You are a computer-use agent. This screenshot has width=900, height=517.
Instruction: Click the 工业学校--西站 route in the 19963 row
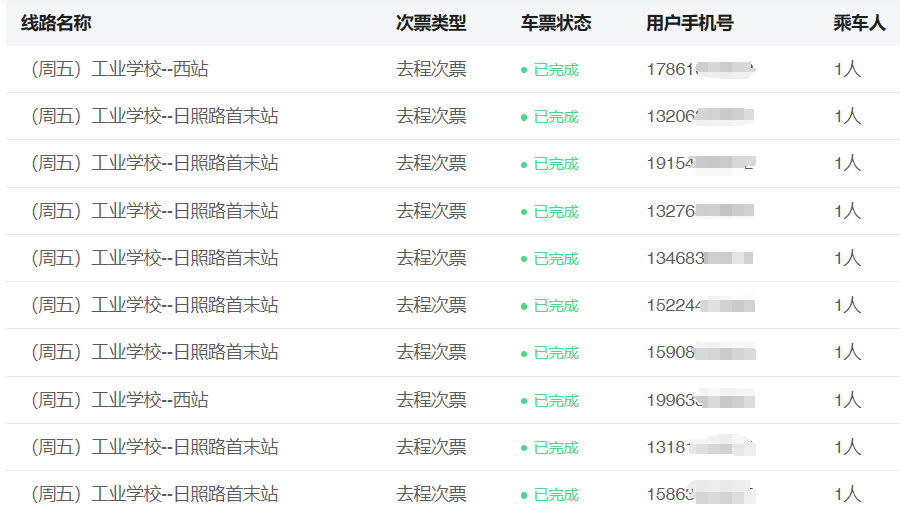point(150,401)
